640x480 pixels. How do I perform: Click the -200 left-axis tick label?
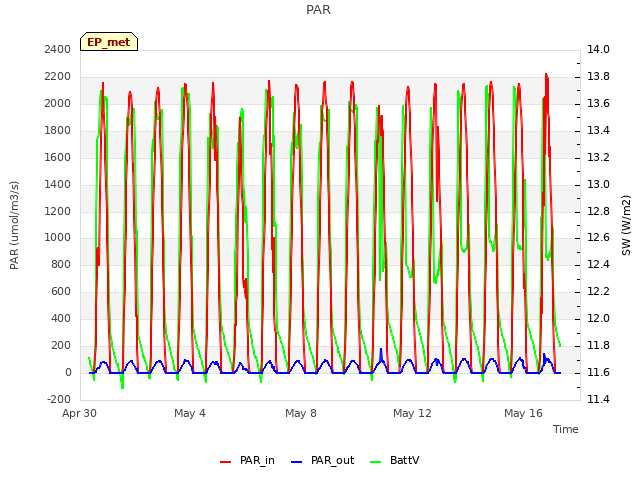click(59, 399)
